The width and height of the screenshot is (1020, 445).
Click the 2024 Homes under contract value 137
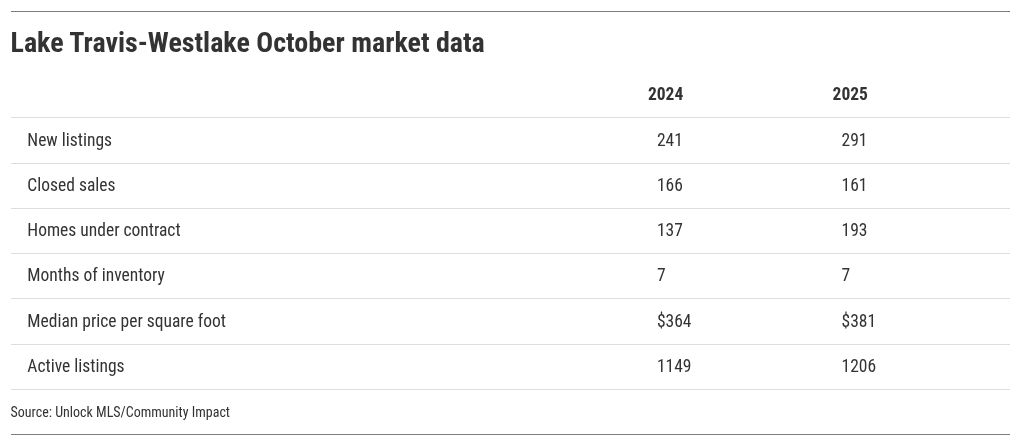pos(669,230)
